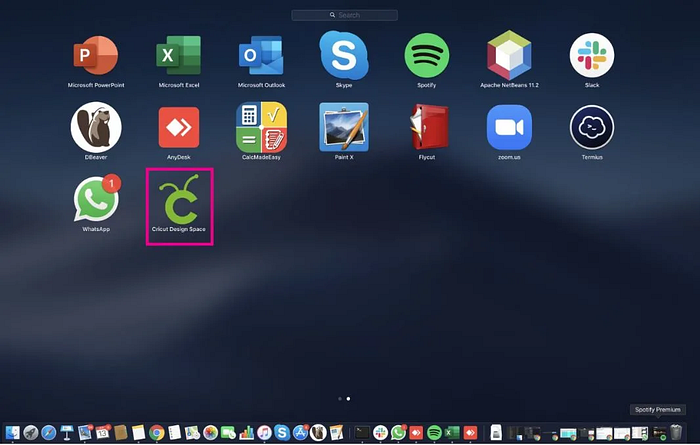Open WhatsApp in the Launchpad grid
700x445 pixels.
coord(96,199)
